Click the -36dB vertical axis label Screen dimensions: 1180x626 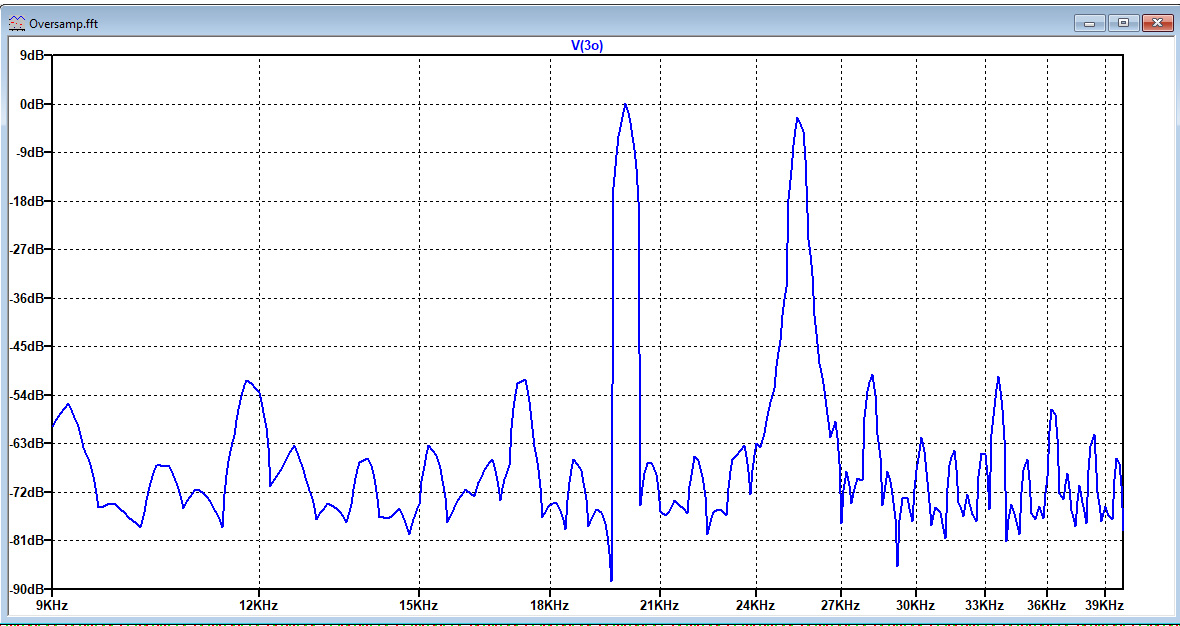pos(26,298)
